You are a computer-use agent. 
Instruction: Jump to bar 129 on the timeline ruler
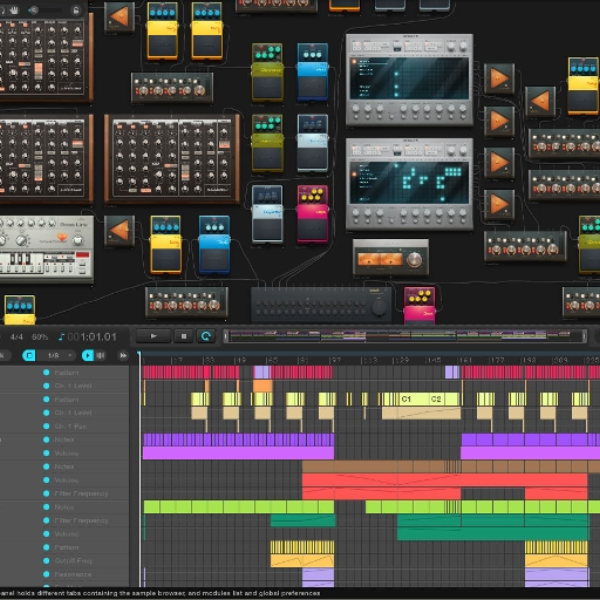401,360
